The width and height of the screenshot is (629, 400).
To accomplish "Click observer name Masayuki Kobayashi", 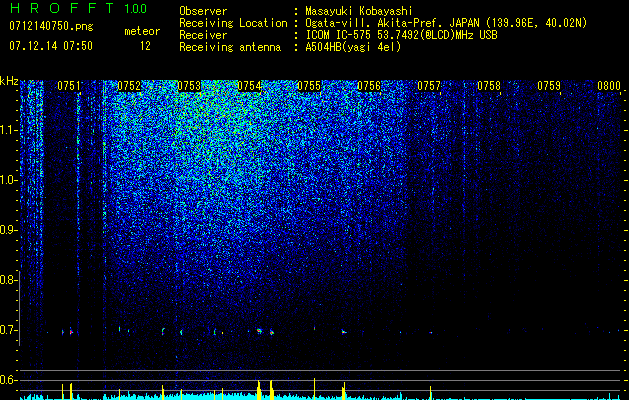I will 359,11.
